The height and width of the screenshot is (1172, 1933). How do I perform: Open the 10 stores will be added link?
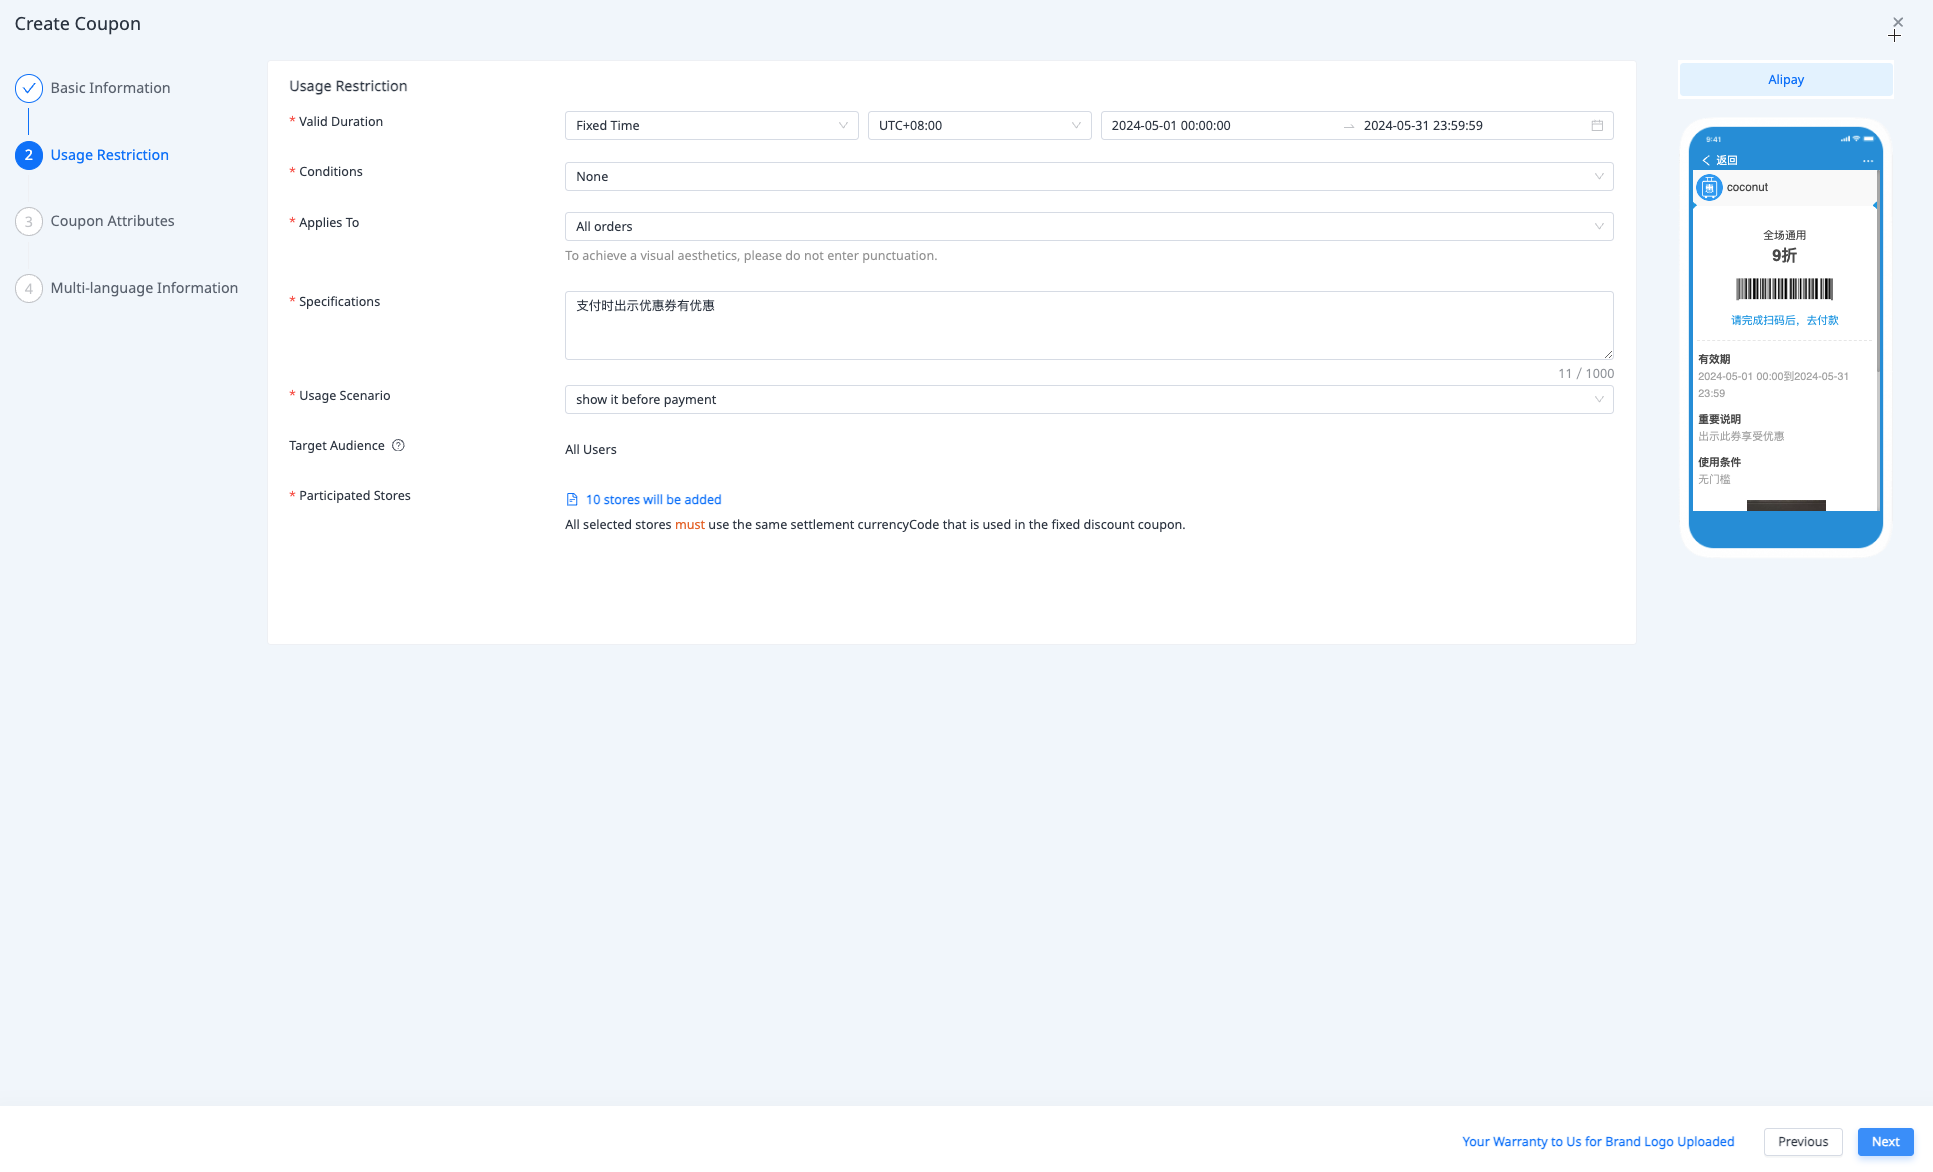pyautogui.click(x=653, y=500)
